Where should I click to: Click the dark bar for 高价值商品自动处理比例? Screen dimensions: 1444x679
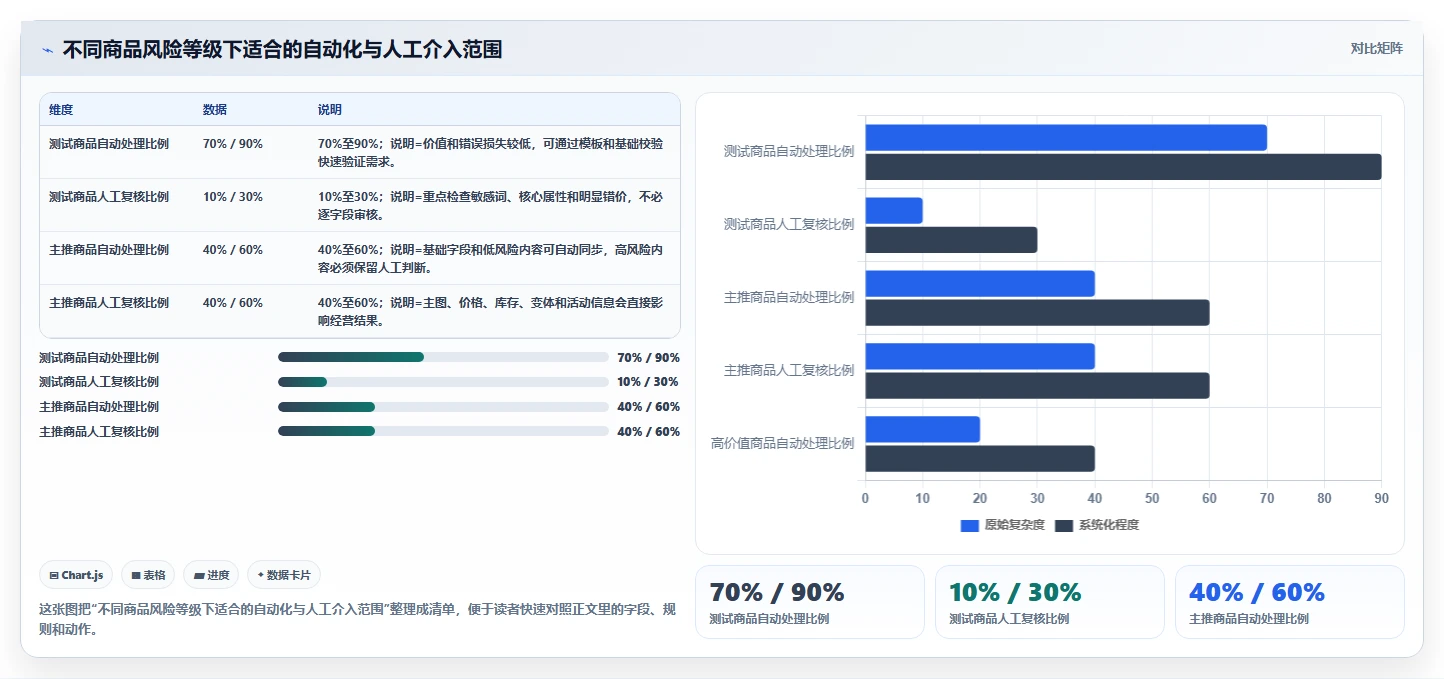pyautogui.click(x=980, y=459)
